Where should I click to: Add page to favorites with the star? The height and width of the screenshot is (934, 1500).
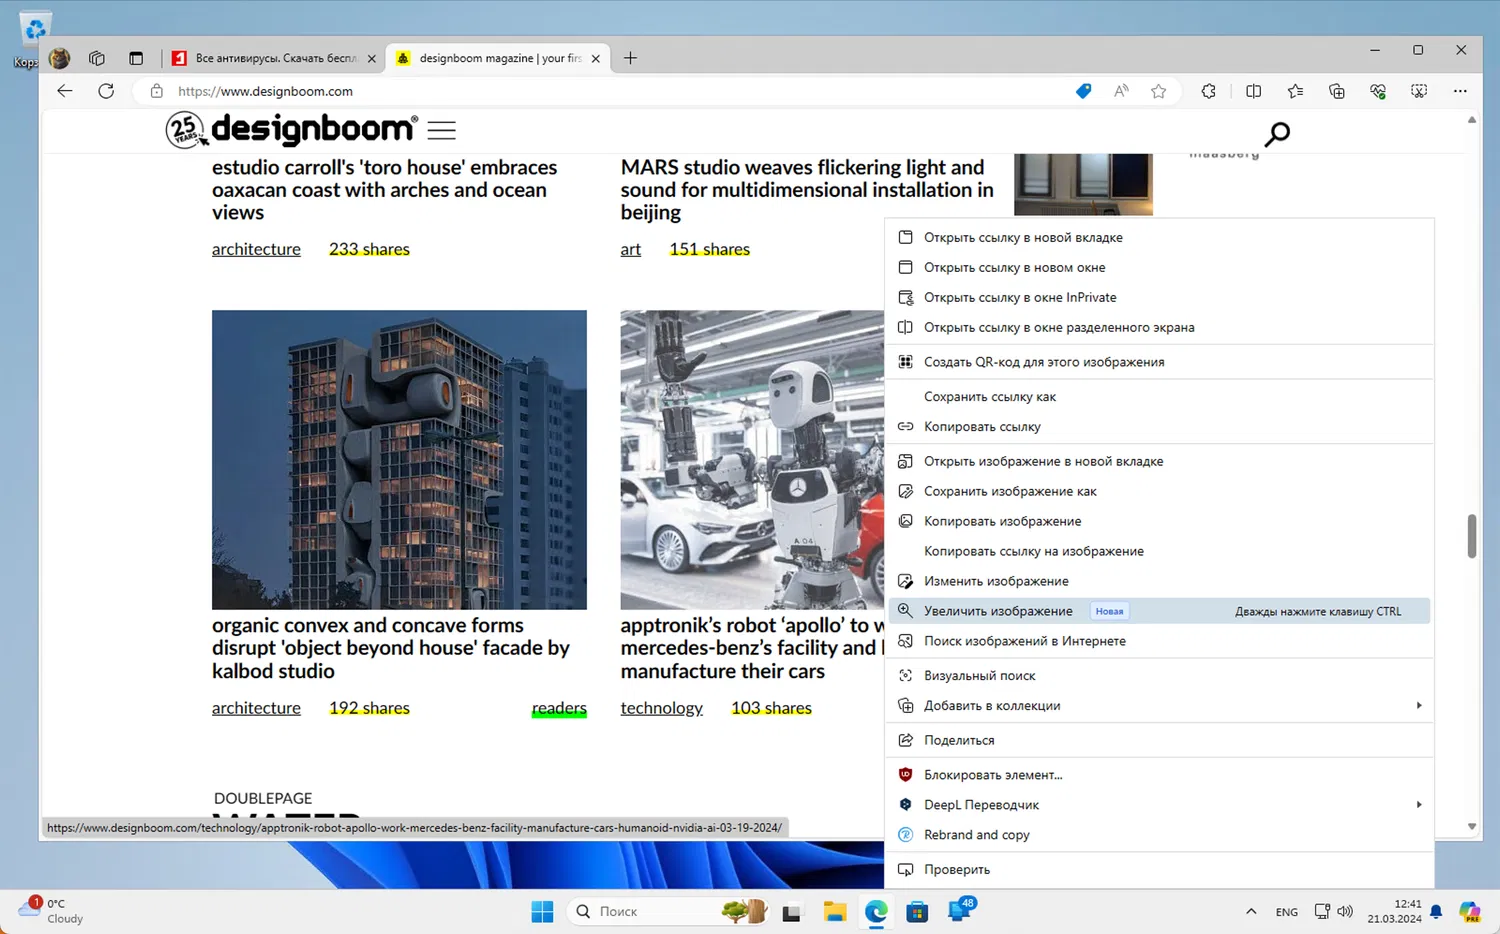(1158, 91)
